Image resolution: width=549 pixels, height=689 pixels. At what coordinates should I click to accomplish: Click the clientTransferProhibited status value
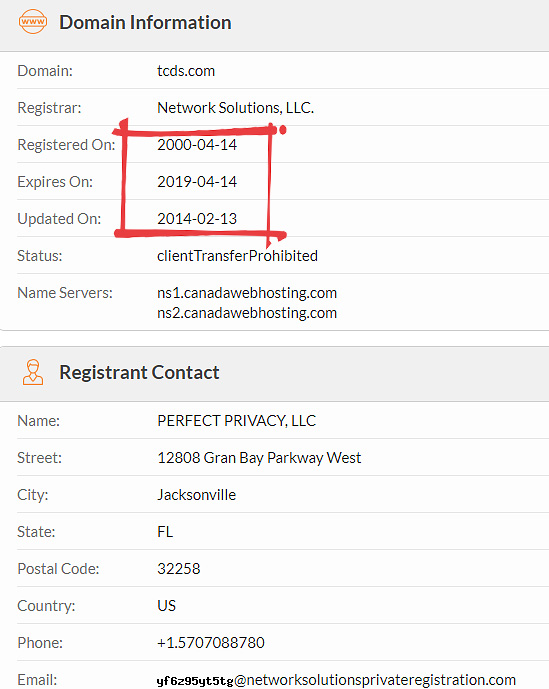tap(237, 256)
